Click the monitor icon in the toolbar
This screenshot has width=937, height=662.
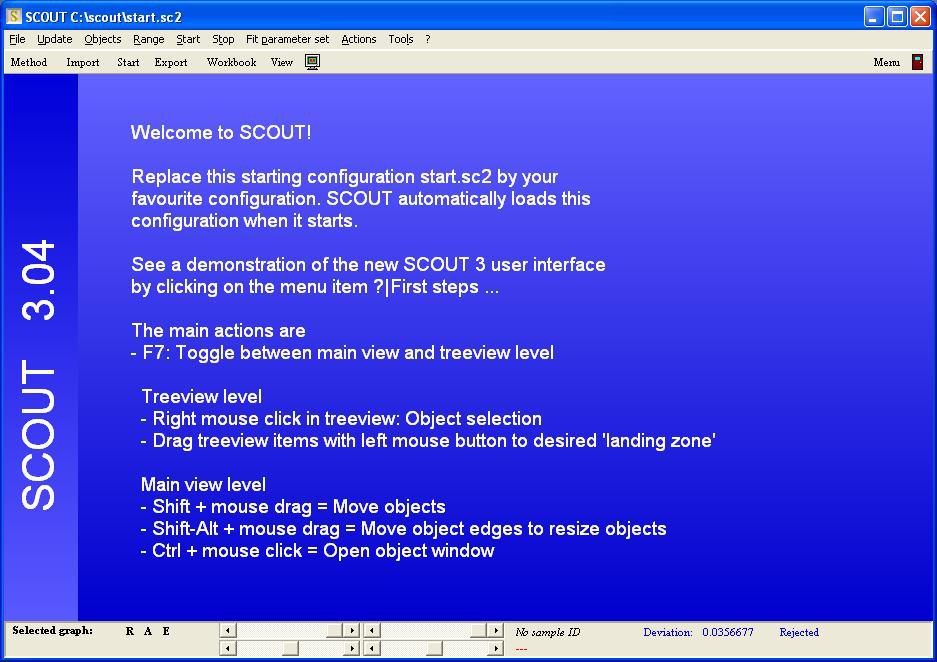tap(312, 62)
